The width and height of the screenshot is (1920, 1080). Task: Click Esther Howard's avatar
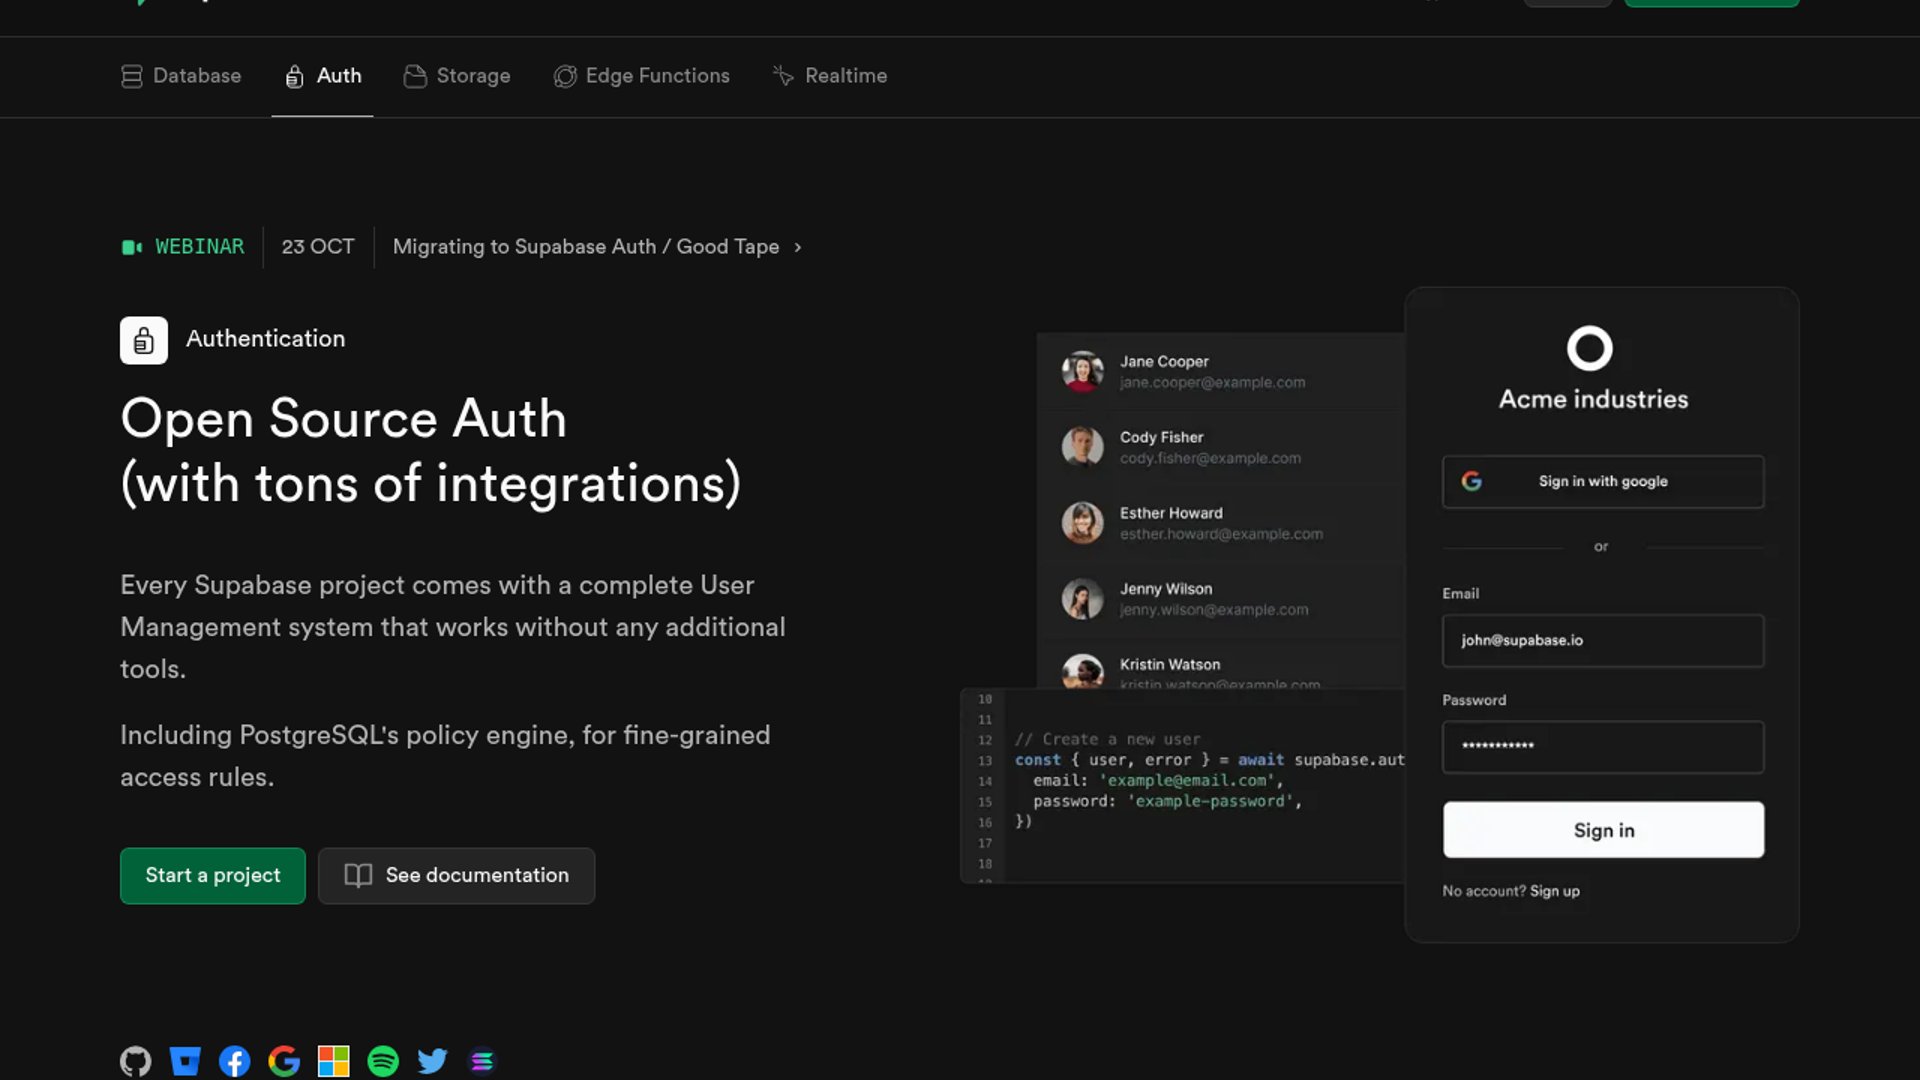[1082, 523]
